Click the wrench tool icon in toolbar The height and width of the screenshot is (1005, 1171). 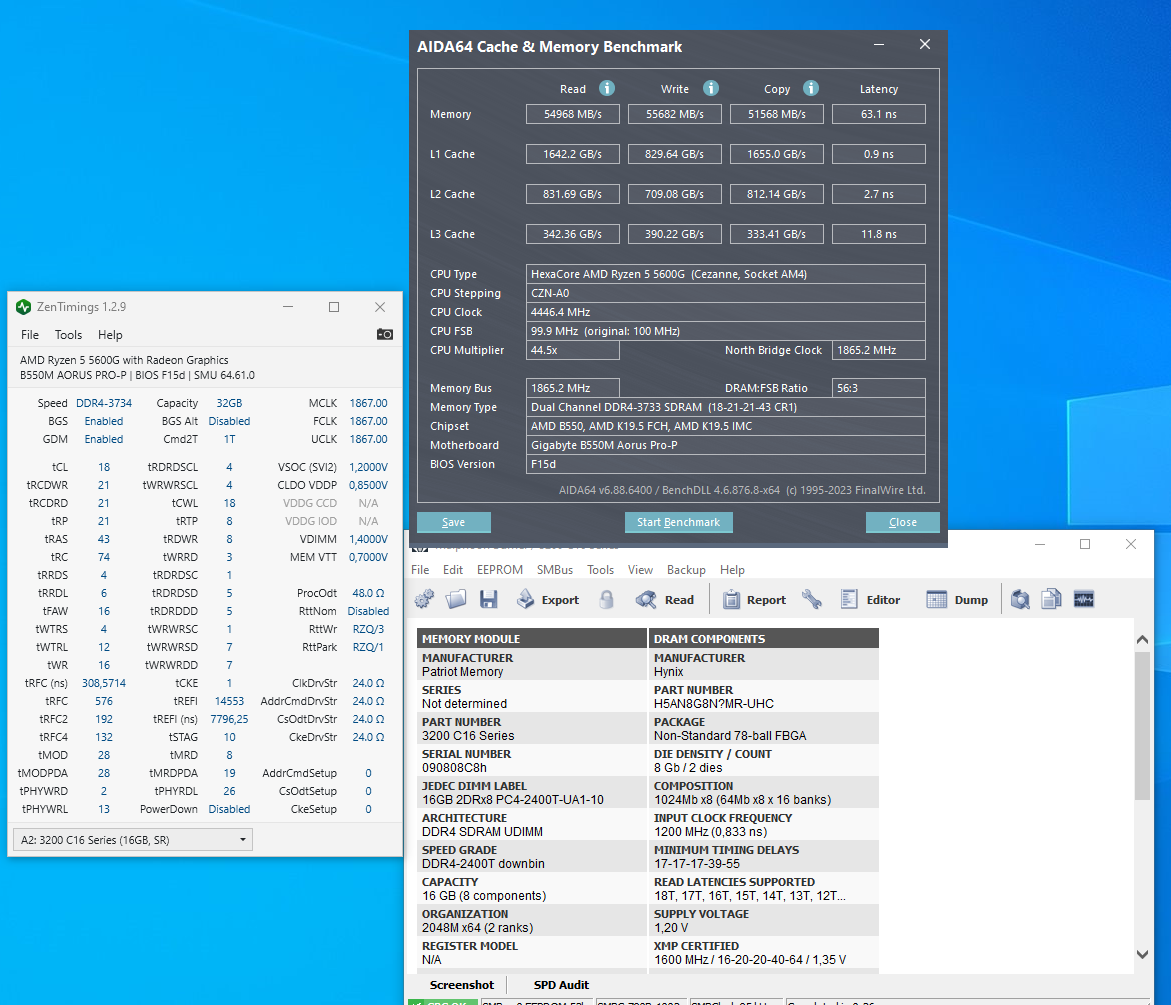[x=812, y=600]
